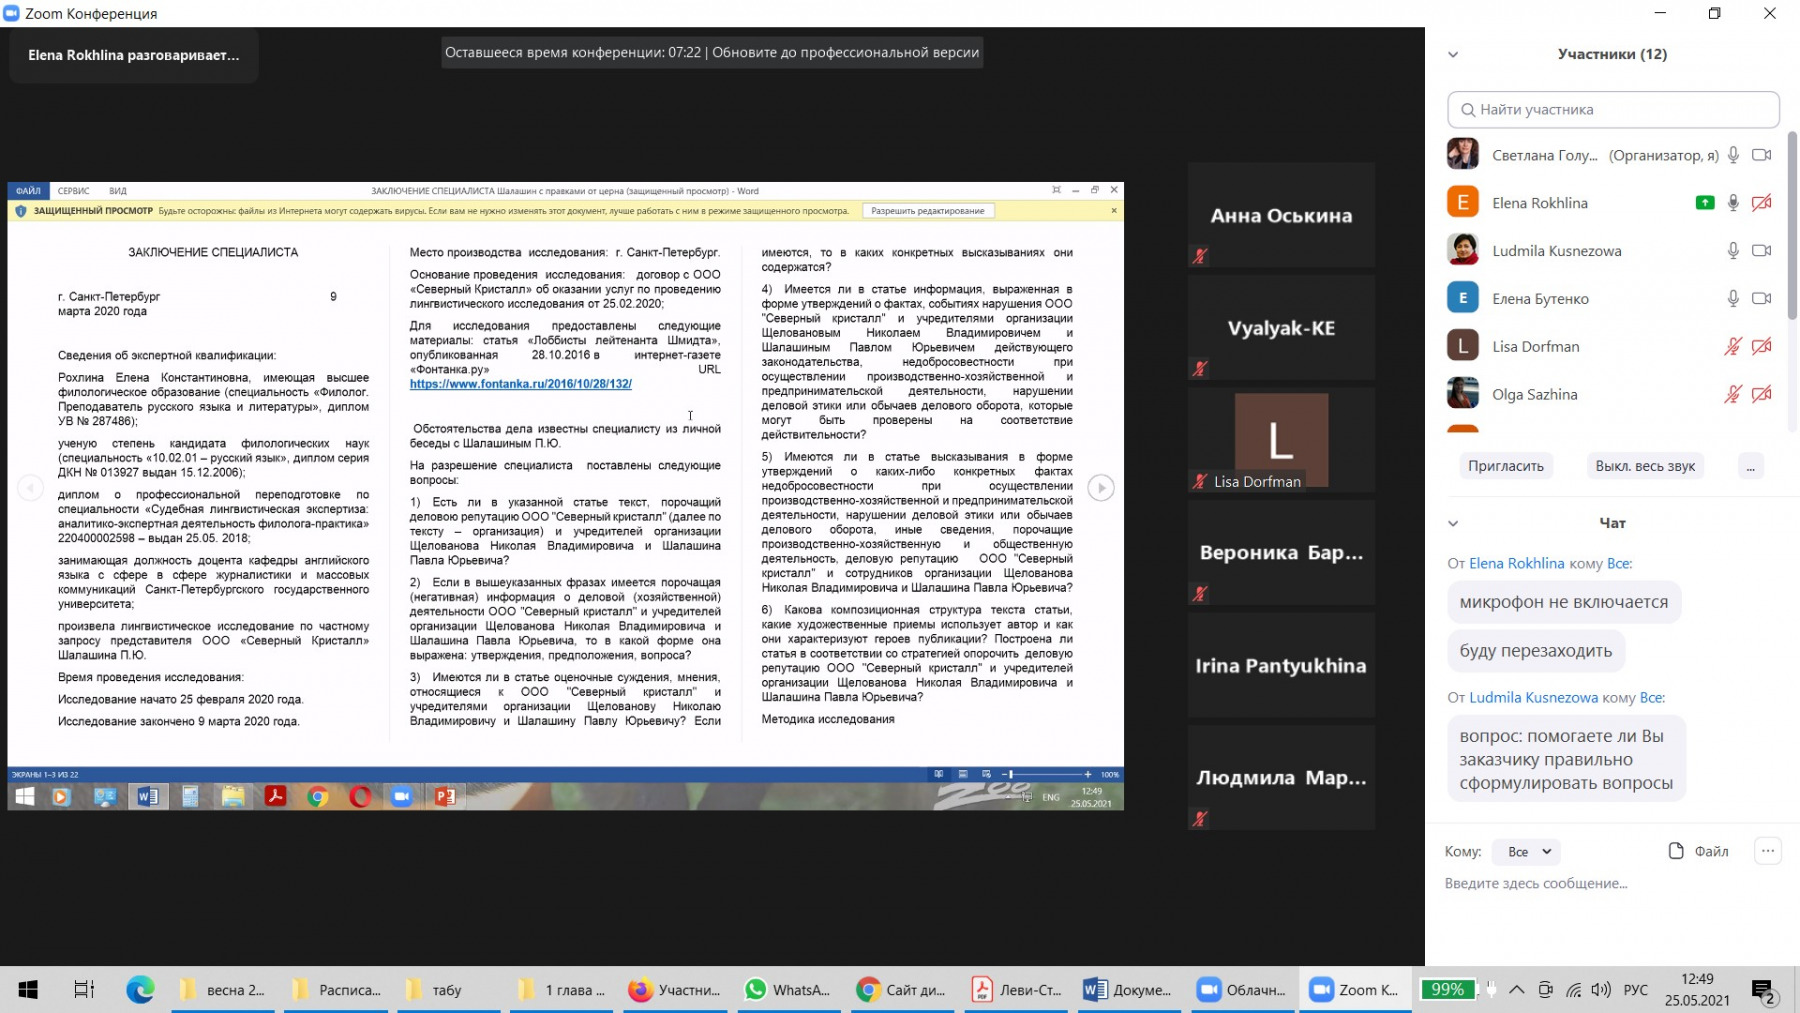Toggle Elena Rokhlina's camera icon

point(1761,203)
